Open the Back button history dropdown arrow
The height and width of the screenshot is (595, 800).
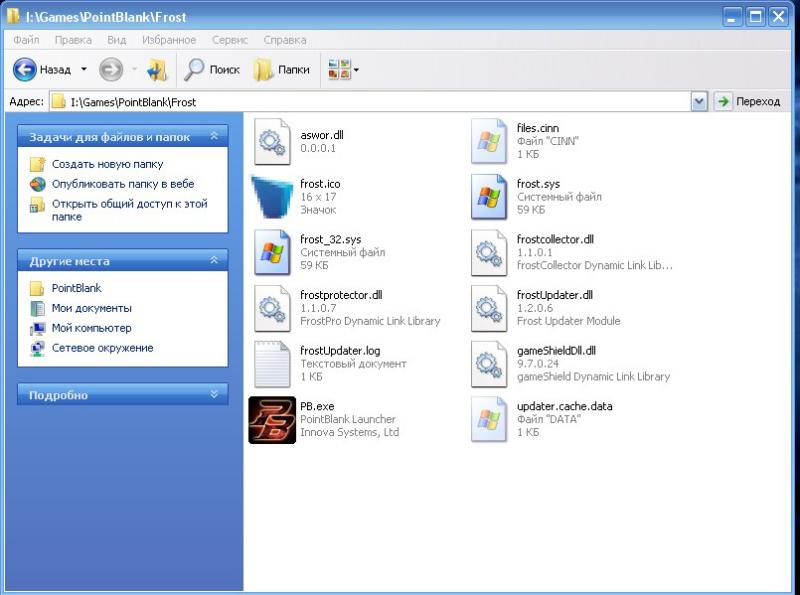[x=84, y=70]
